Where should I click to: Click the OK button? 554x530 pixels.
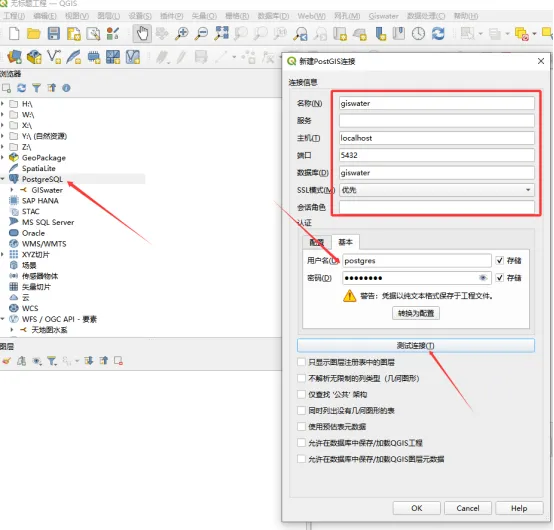tap(417, 508)
